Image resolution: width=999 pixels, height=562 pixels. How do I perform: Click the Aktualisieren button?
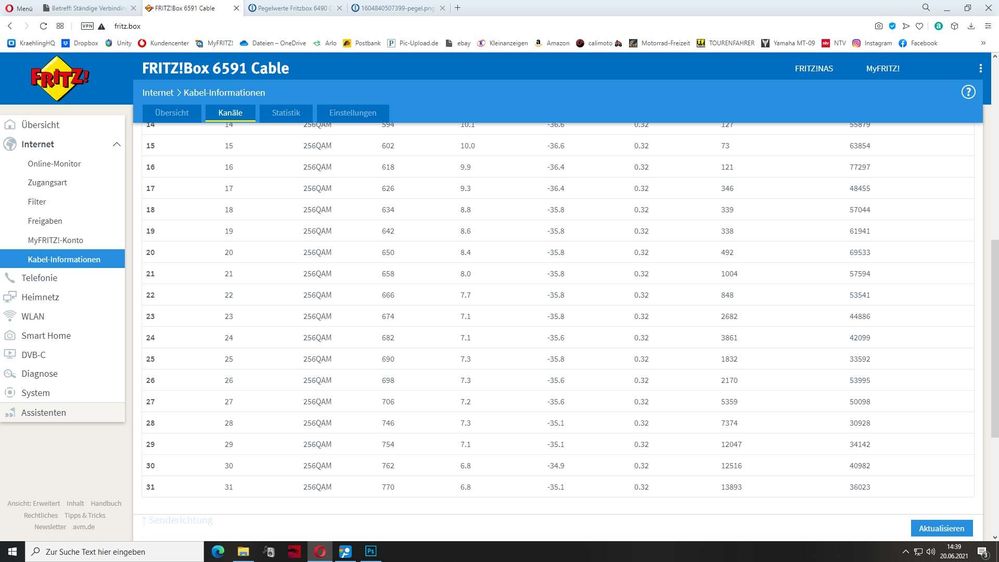[941, 528]
